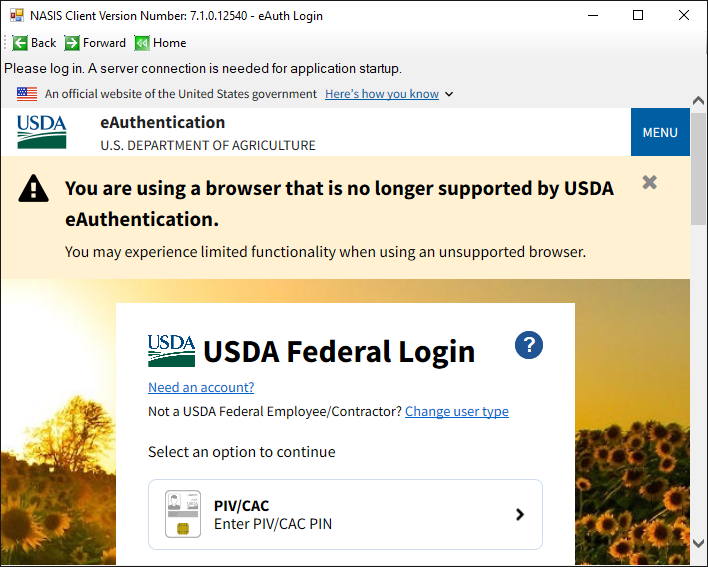This screenshot has height=567, width=708.
Task: Click the NASIS app icon in title bar
Action: tap(17, 16)
